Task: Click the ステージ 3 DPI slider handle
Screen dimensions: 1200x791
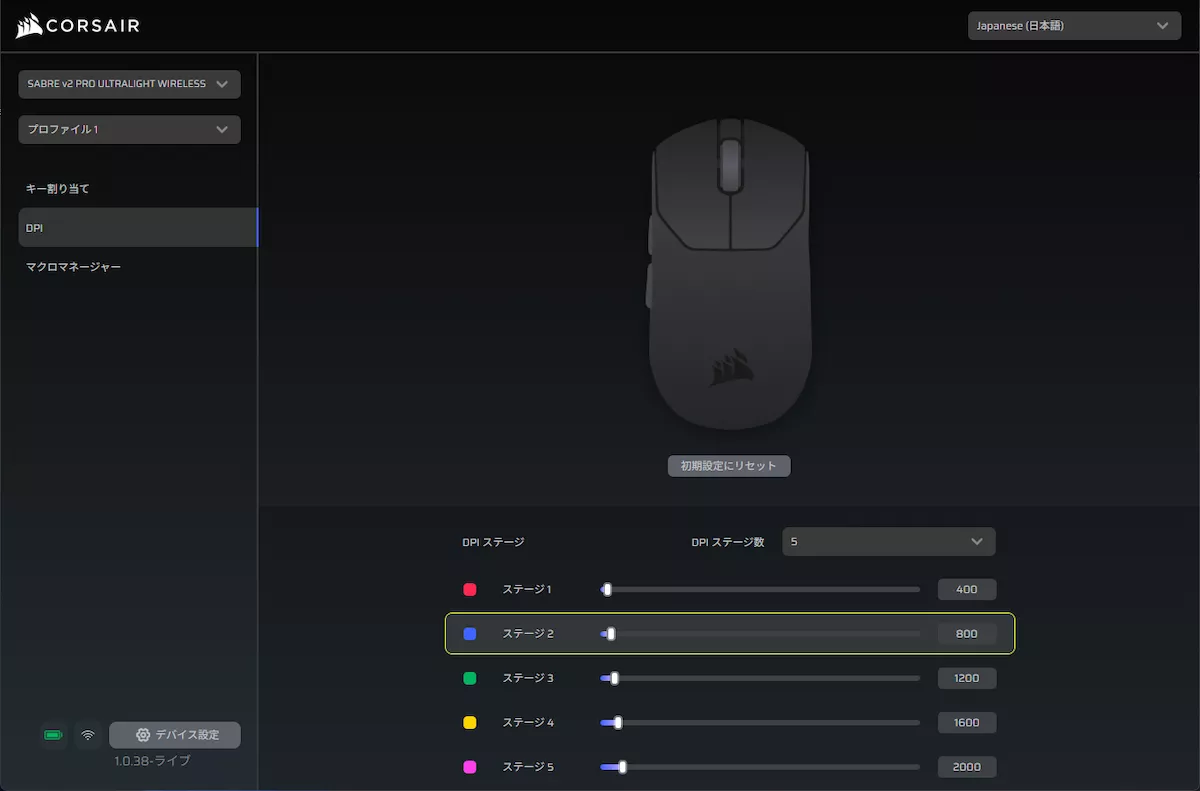Action: click(614, 678)
